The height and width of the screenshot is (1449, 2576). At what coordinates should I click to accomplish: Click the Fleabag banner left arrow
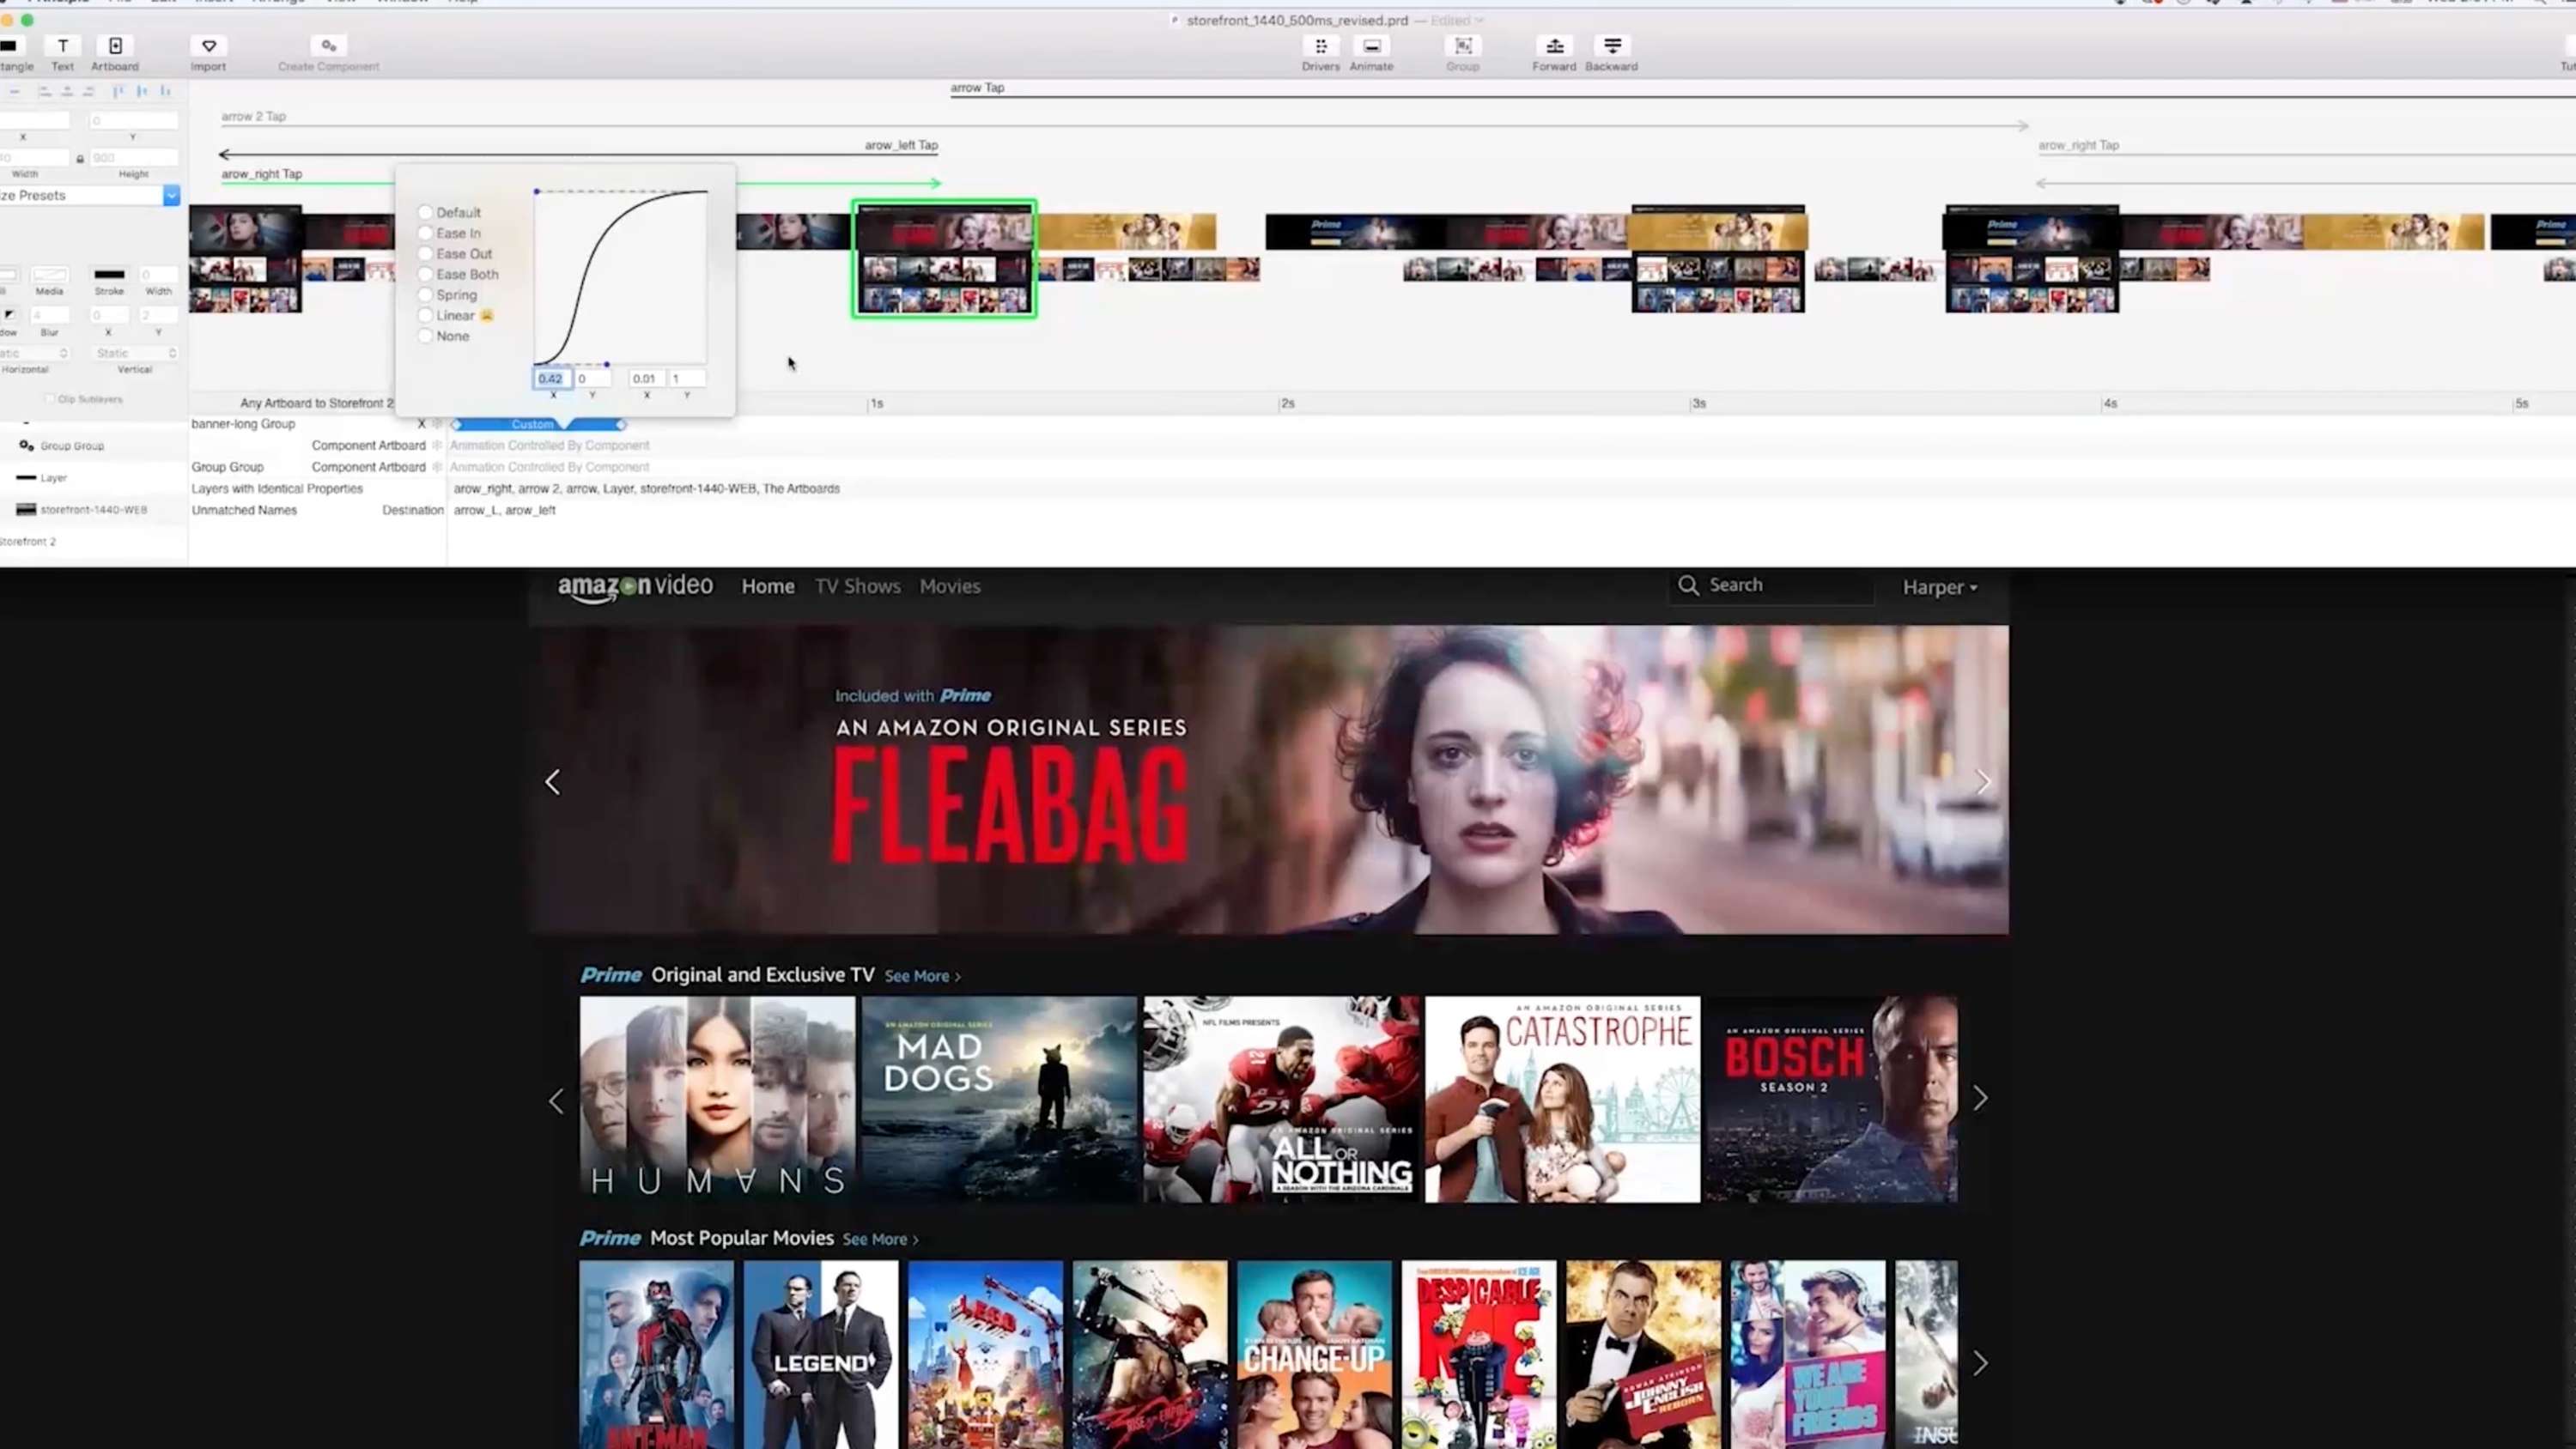tap(552, 782)
